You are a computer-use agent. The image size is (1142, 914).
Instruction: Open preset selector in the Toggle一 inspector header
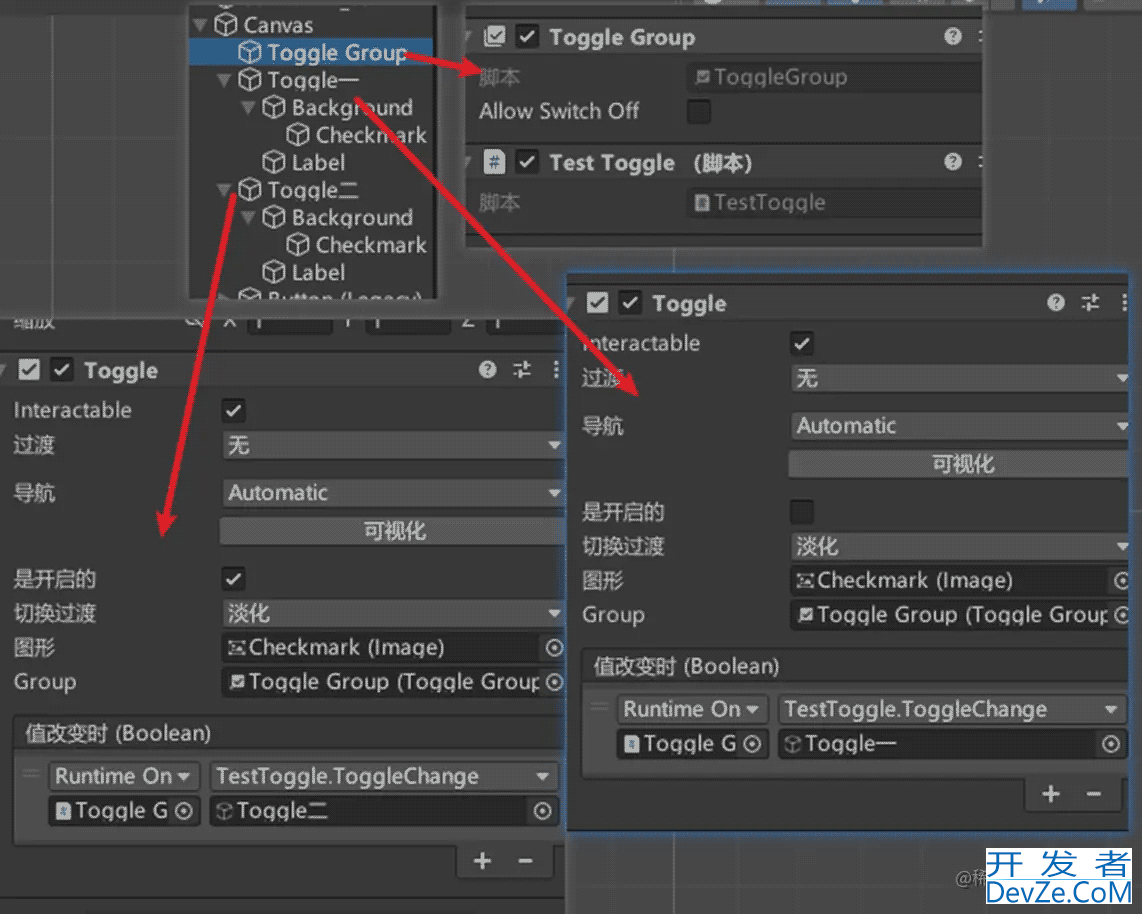pos(1090,302)
